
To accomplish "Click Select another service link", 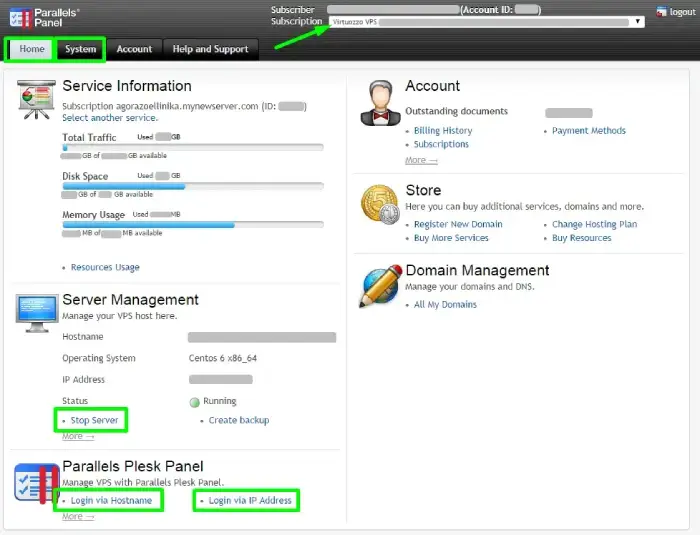I will pyautogui.click(x=110, y=118).
